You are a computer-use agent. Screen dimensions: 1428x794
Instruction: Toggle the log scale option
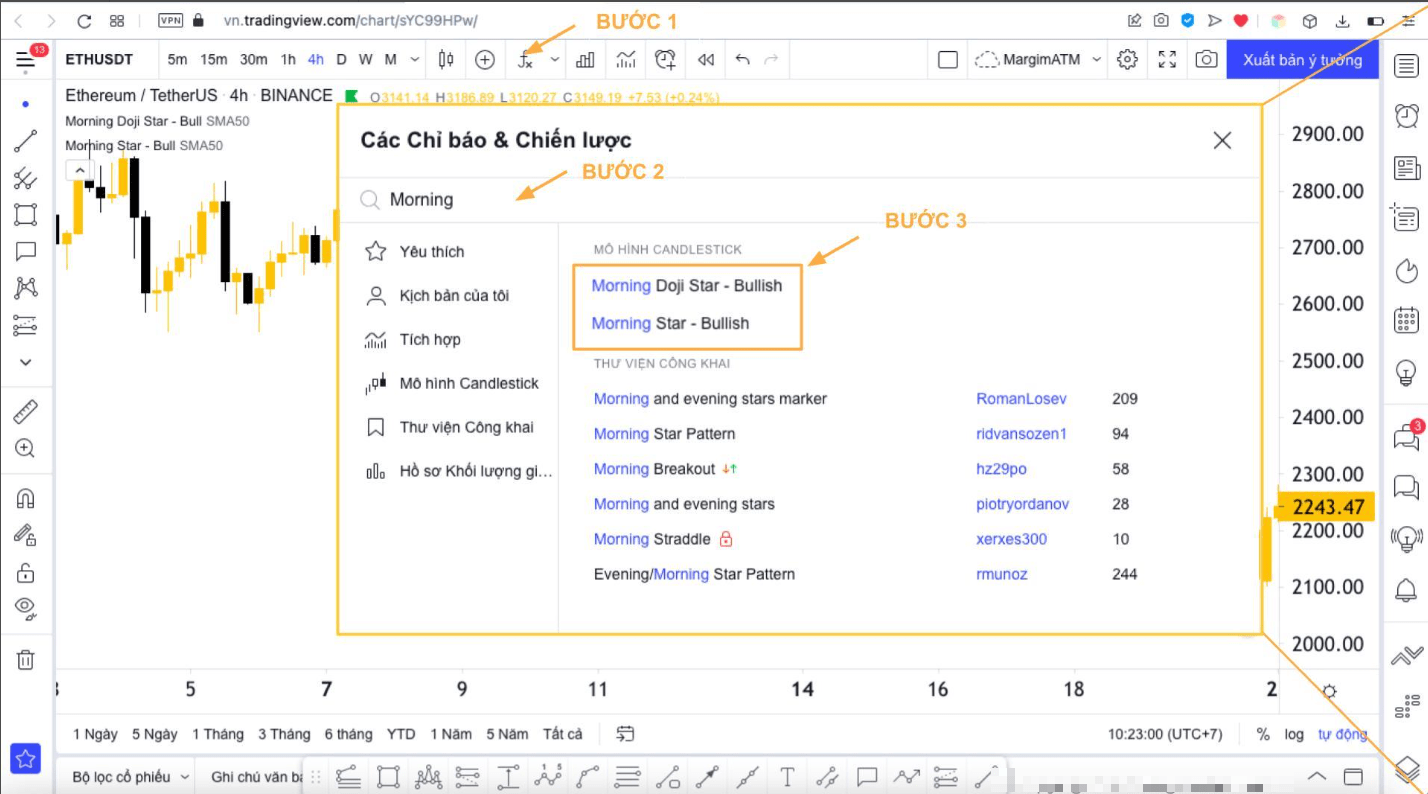pos(1294,734)
